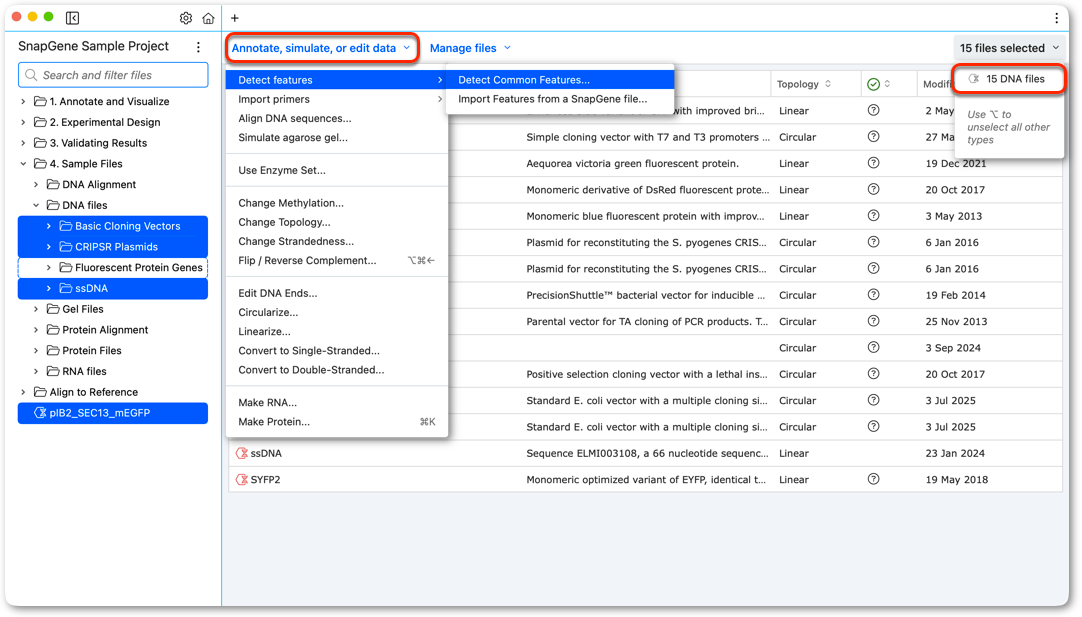
Task: Select 3. Validating Results folder
Action: [98, 143]
